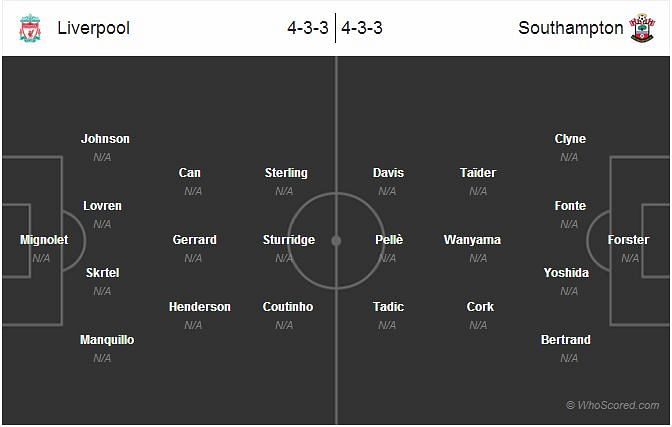Select Tadic on Southampton's side
This screenshot has width=672, height=427.
(x=388, y=307)
